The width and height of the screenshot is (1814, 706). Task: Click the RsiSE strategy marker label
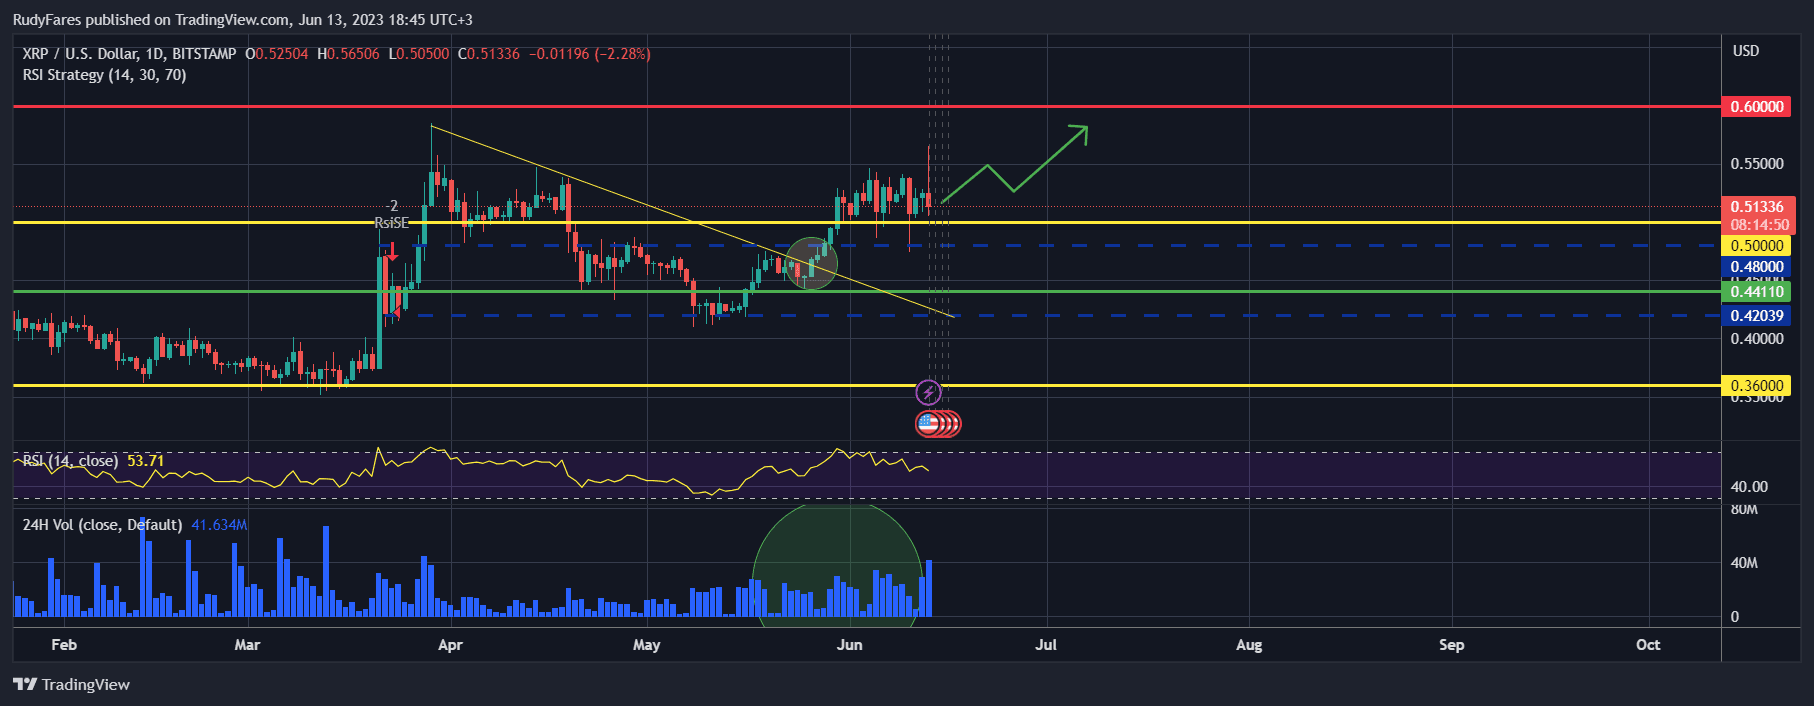point(391,223)
